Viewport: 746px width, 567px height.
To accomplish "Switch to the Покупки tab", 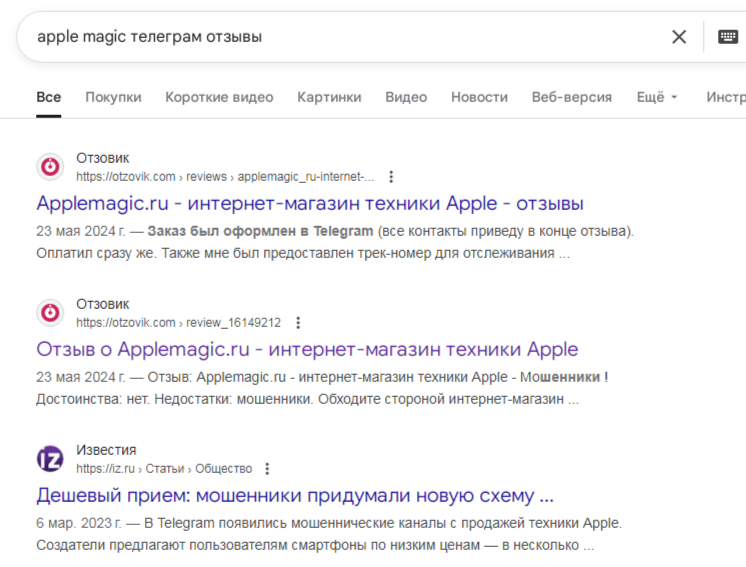I will (x=113, y=97).
